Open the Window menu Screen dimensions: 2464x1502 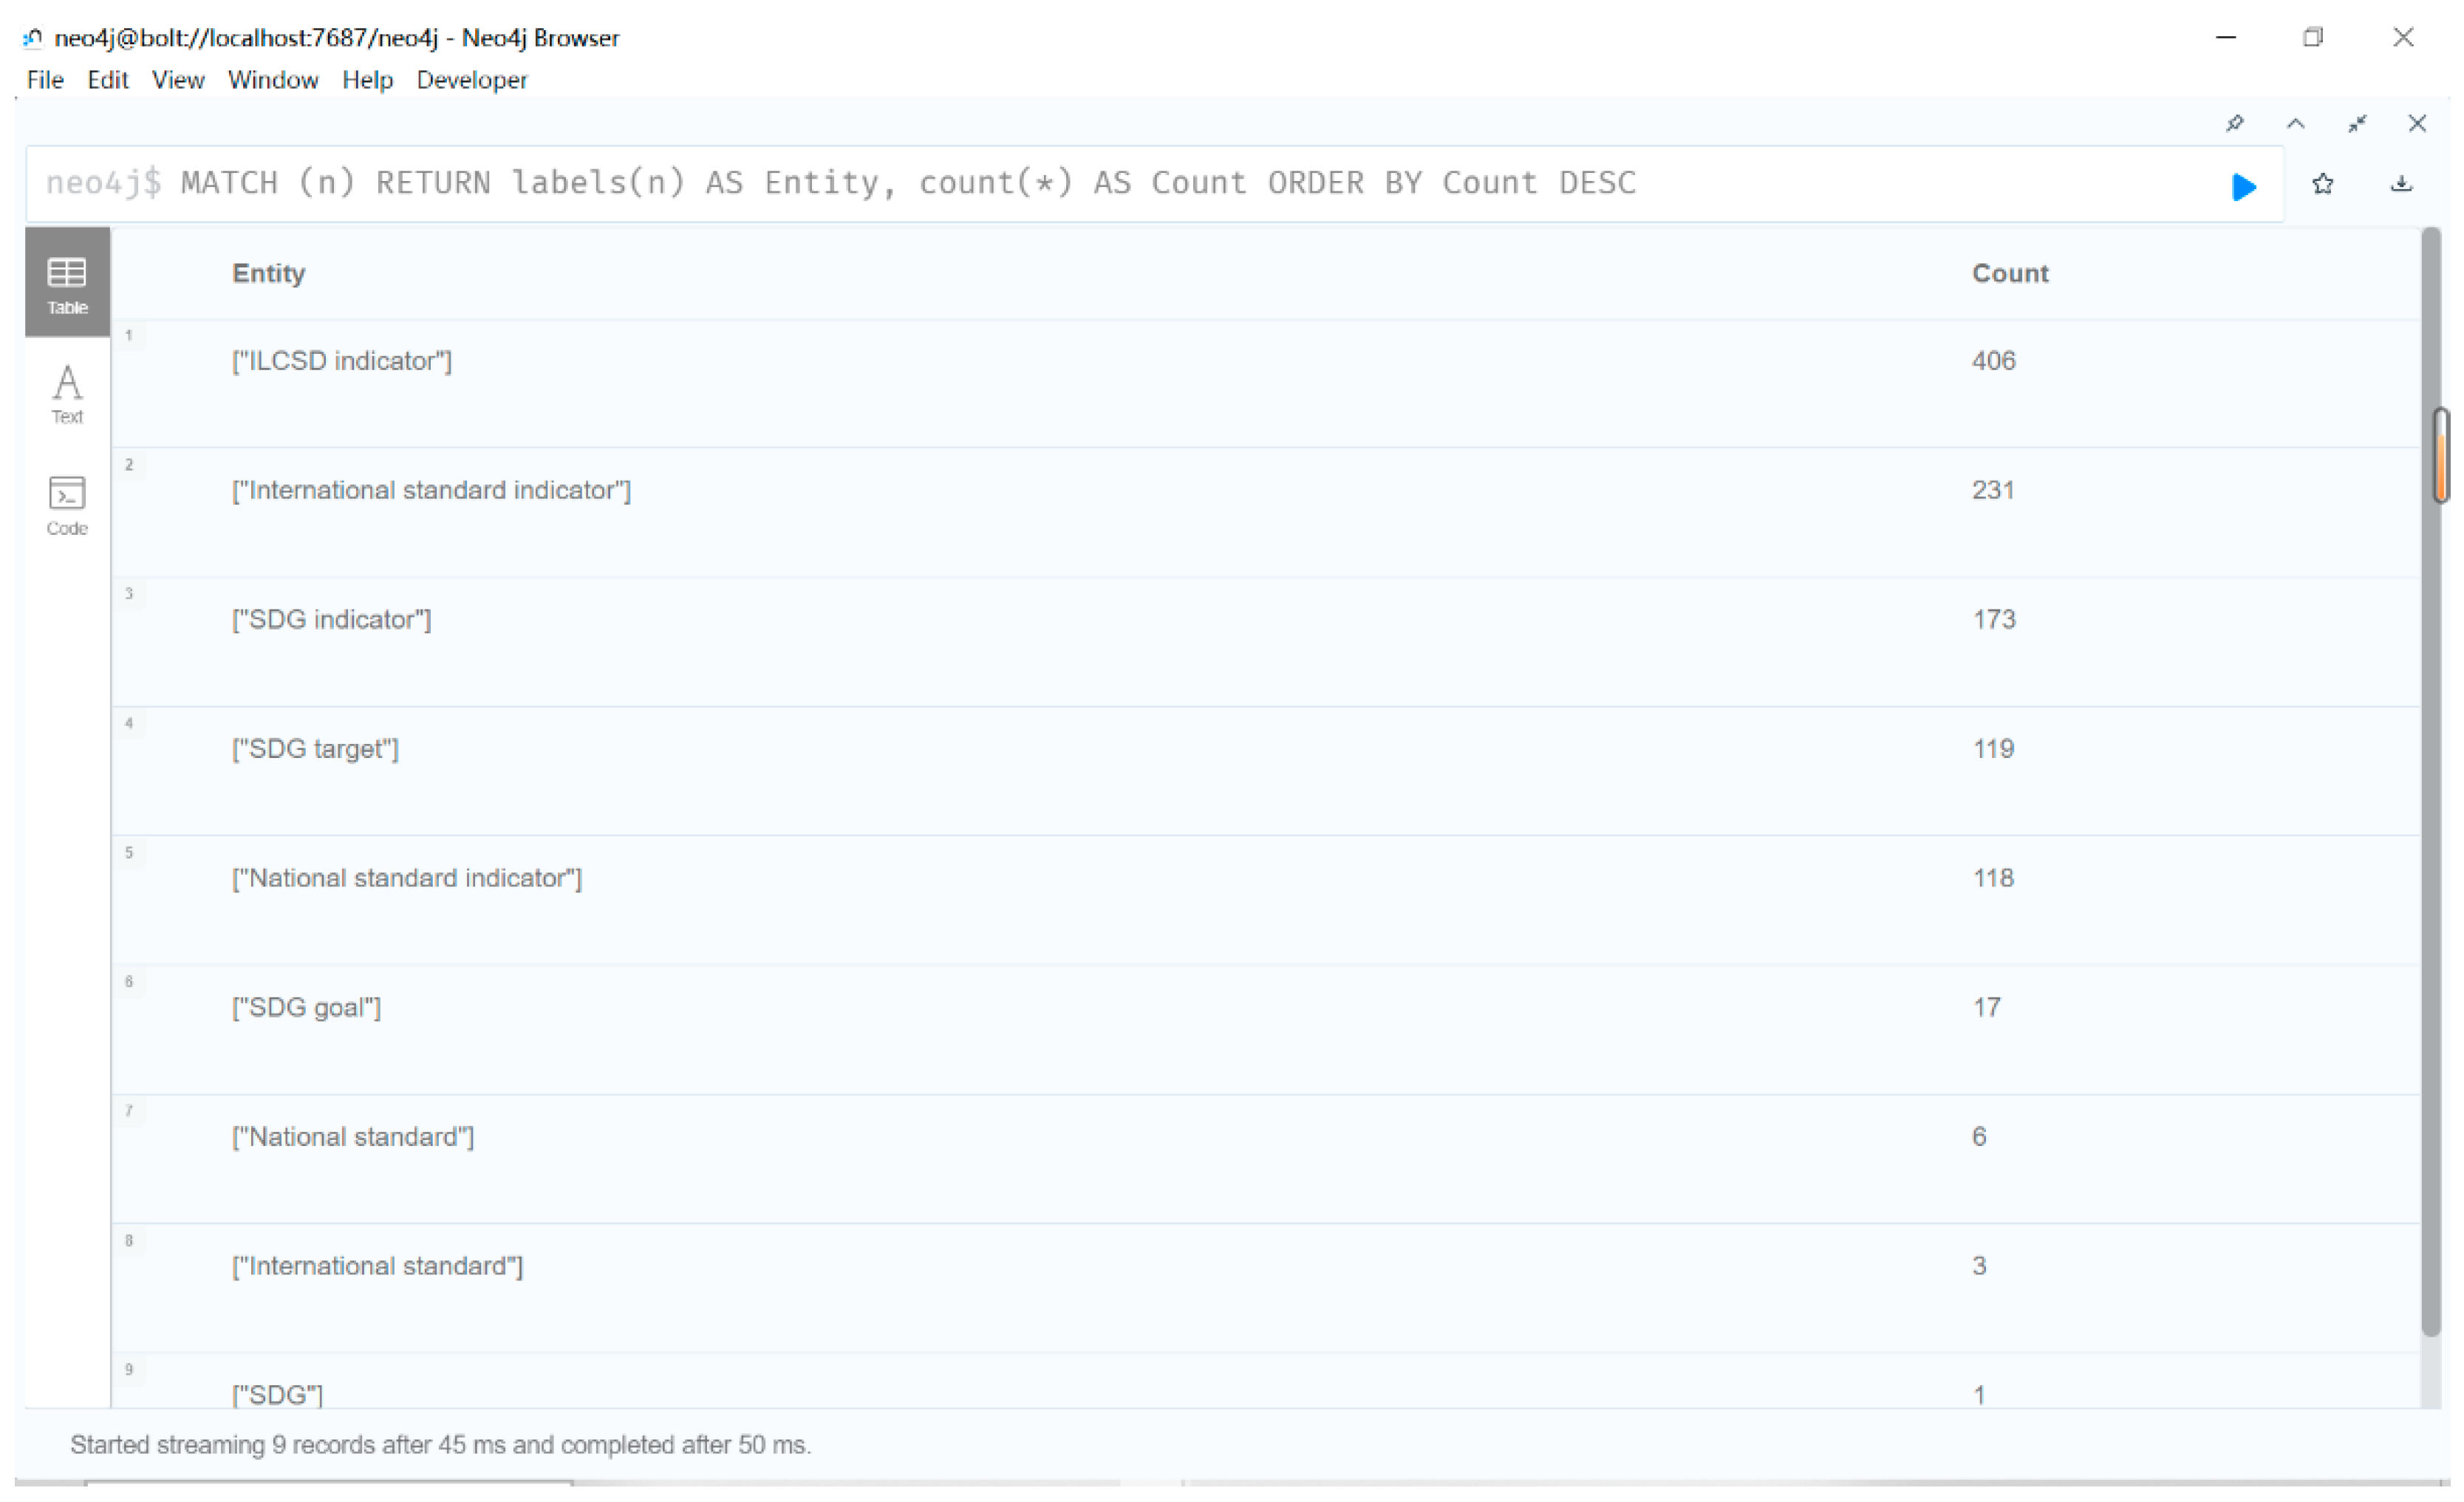tap(273, 80)
